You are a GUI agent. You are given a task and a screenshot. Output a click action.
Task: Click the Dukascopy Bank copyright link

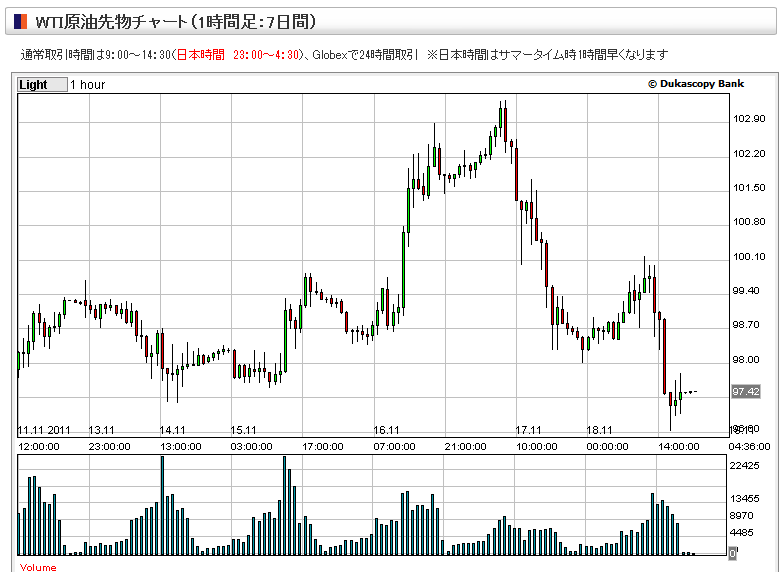pyautogui.click(x=695, y=85)
